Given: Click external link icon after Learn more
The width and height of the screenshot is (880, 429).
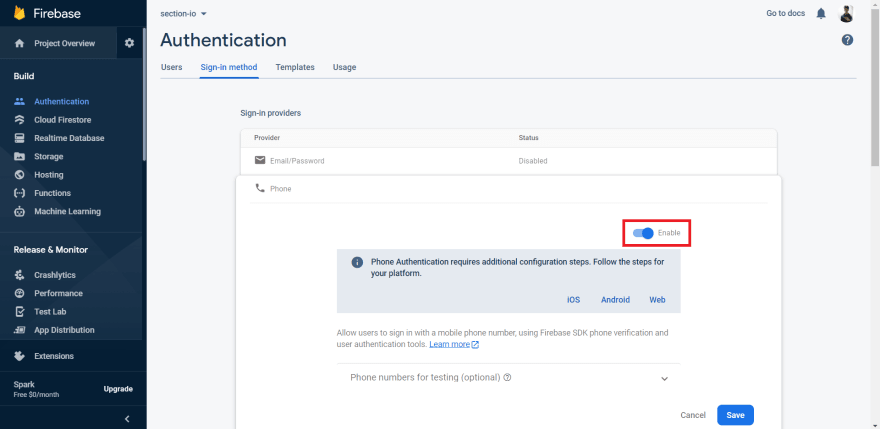Looking at the screenshot, I should [x=475, y=344].
